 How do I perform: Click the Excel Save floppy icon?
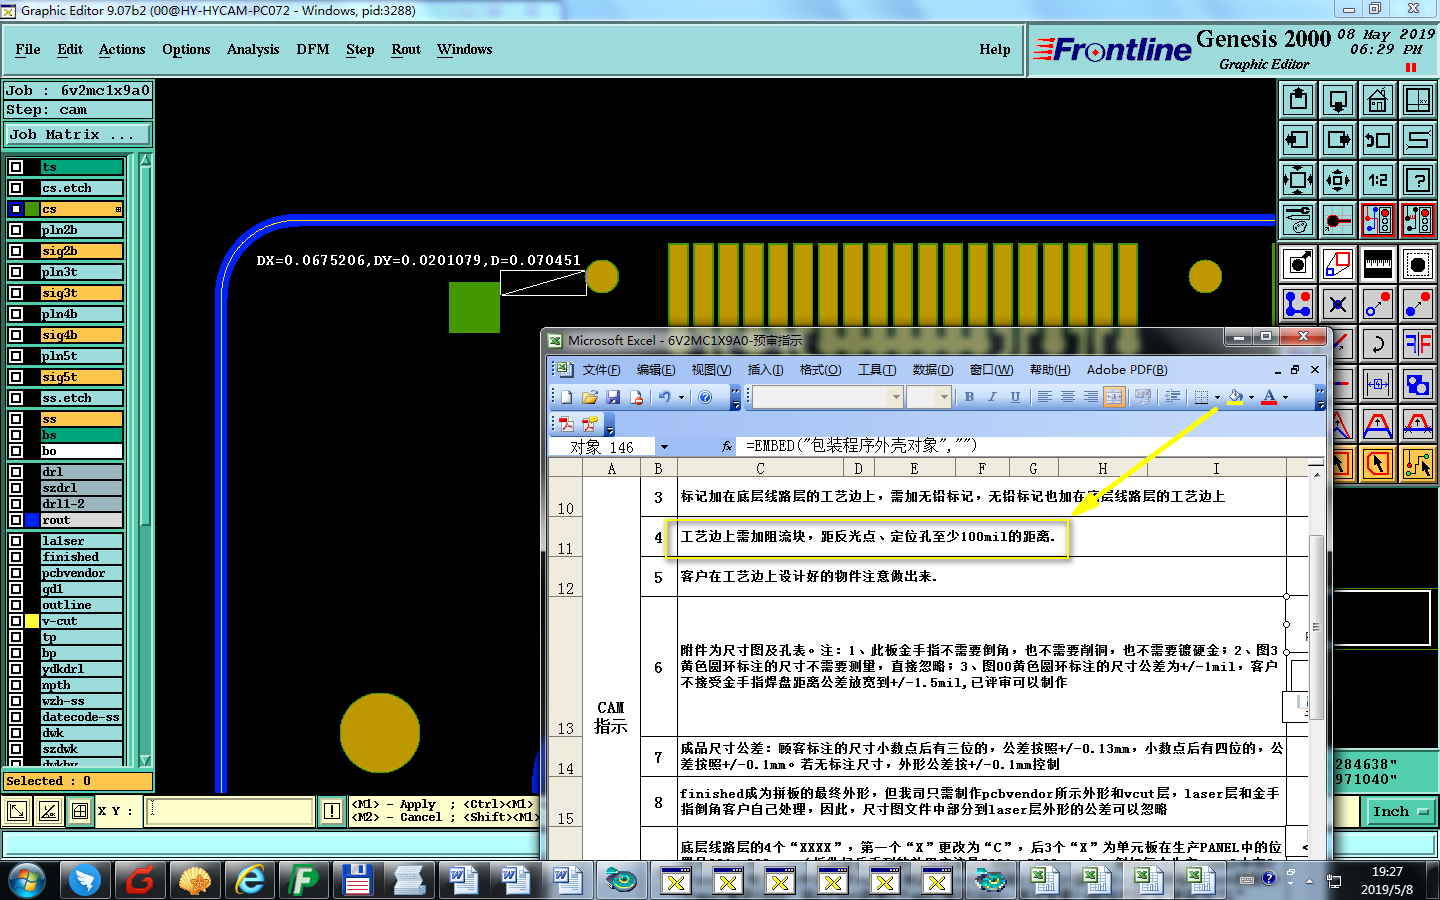tap(613, 397)
